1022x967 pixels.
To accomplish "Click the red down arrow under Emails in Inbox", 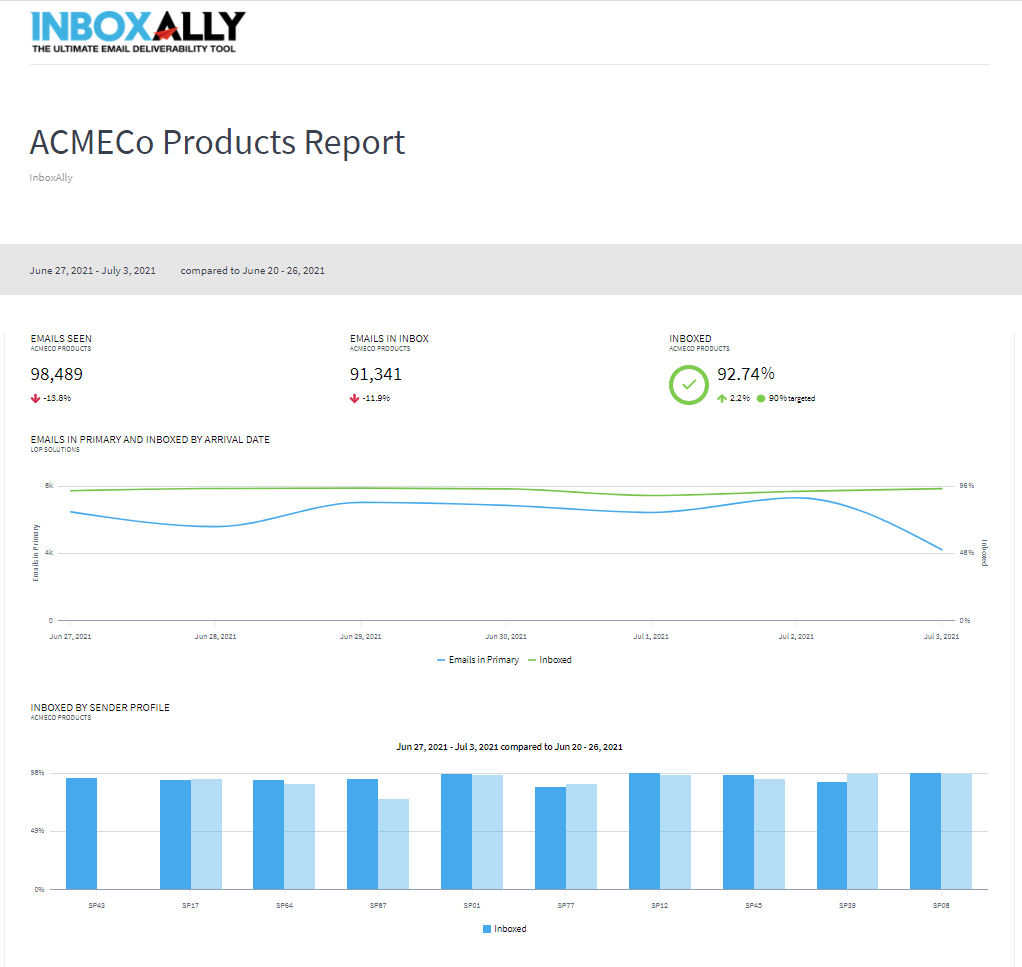I will tap(354, 398).
